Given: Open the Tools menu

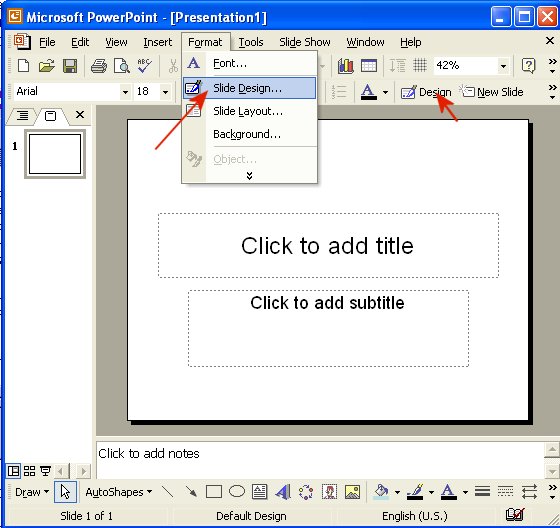Looking at the screenshot, I should [x=251, y=42].
